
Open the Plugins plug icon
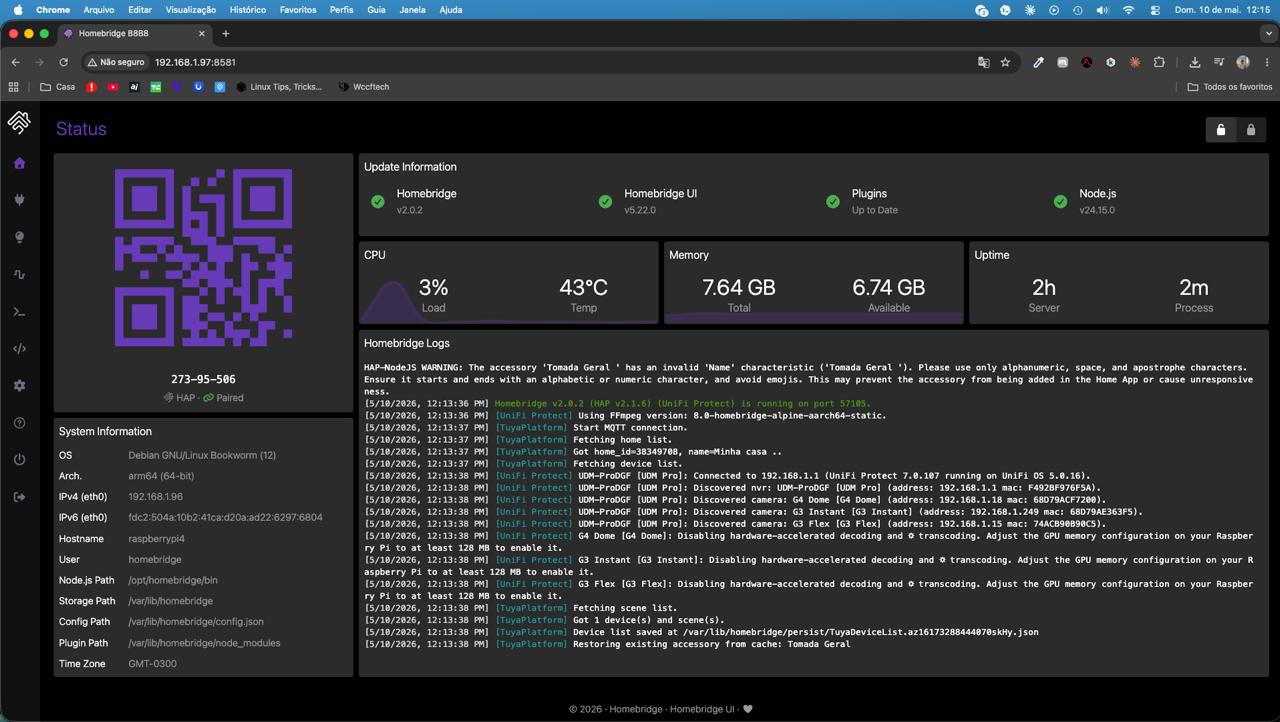(x=19, y=200)
